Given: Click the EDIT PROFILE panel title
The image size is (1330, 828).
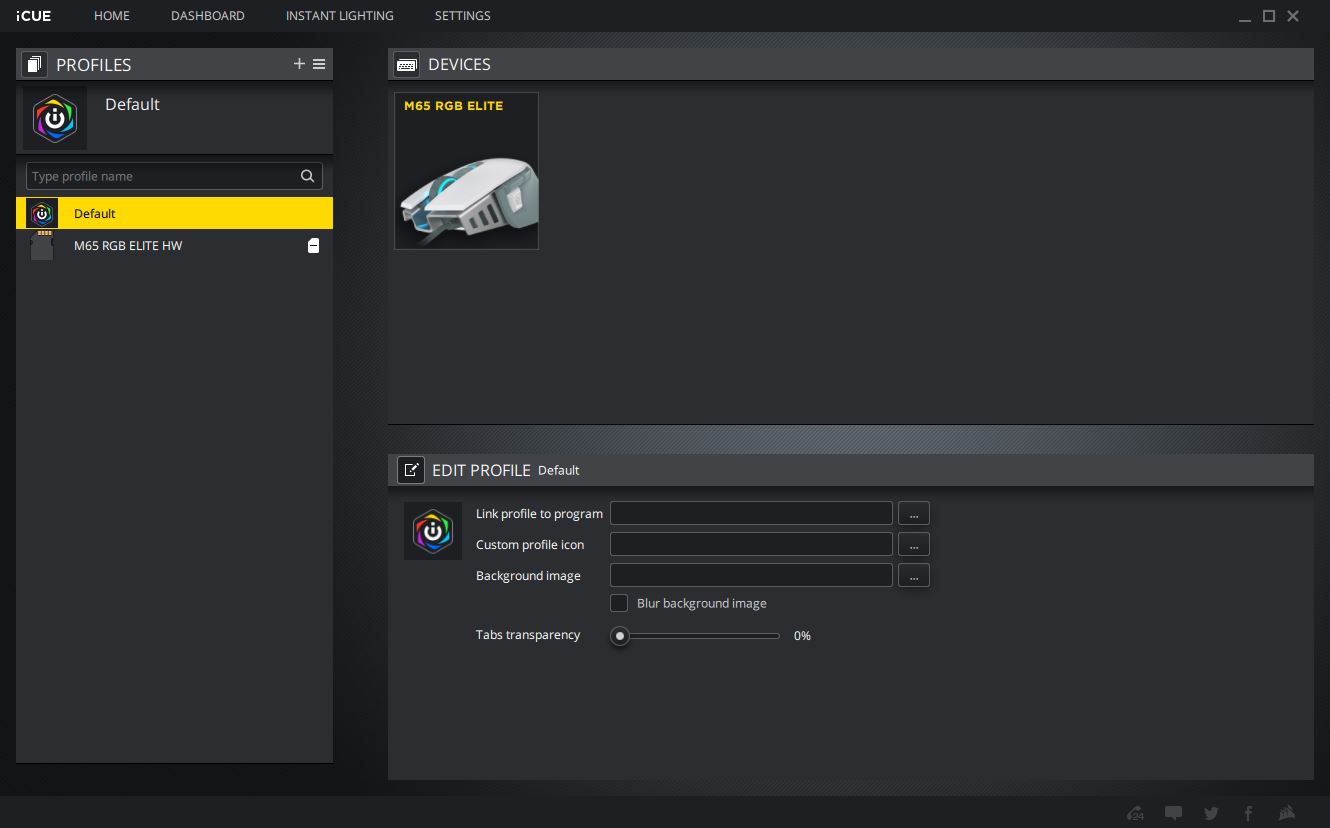Looking at the screenshot, I should (x=481, y=470).
